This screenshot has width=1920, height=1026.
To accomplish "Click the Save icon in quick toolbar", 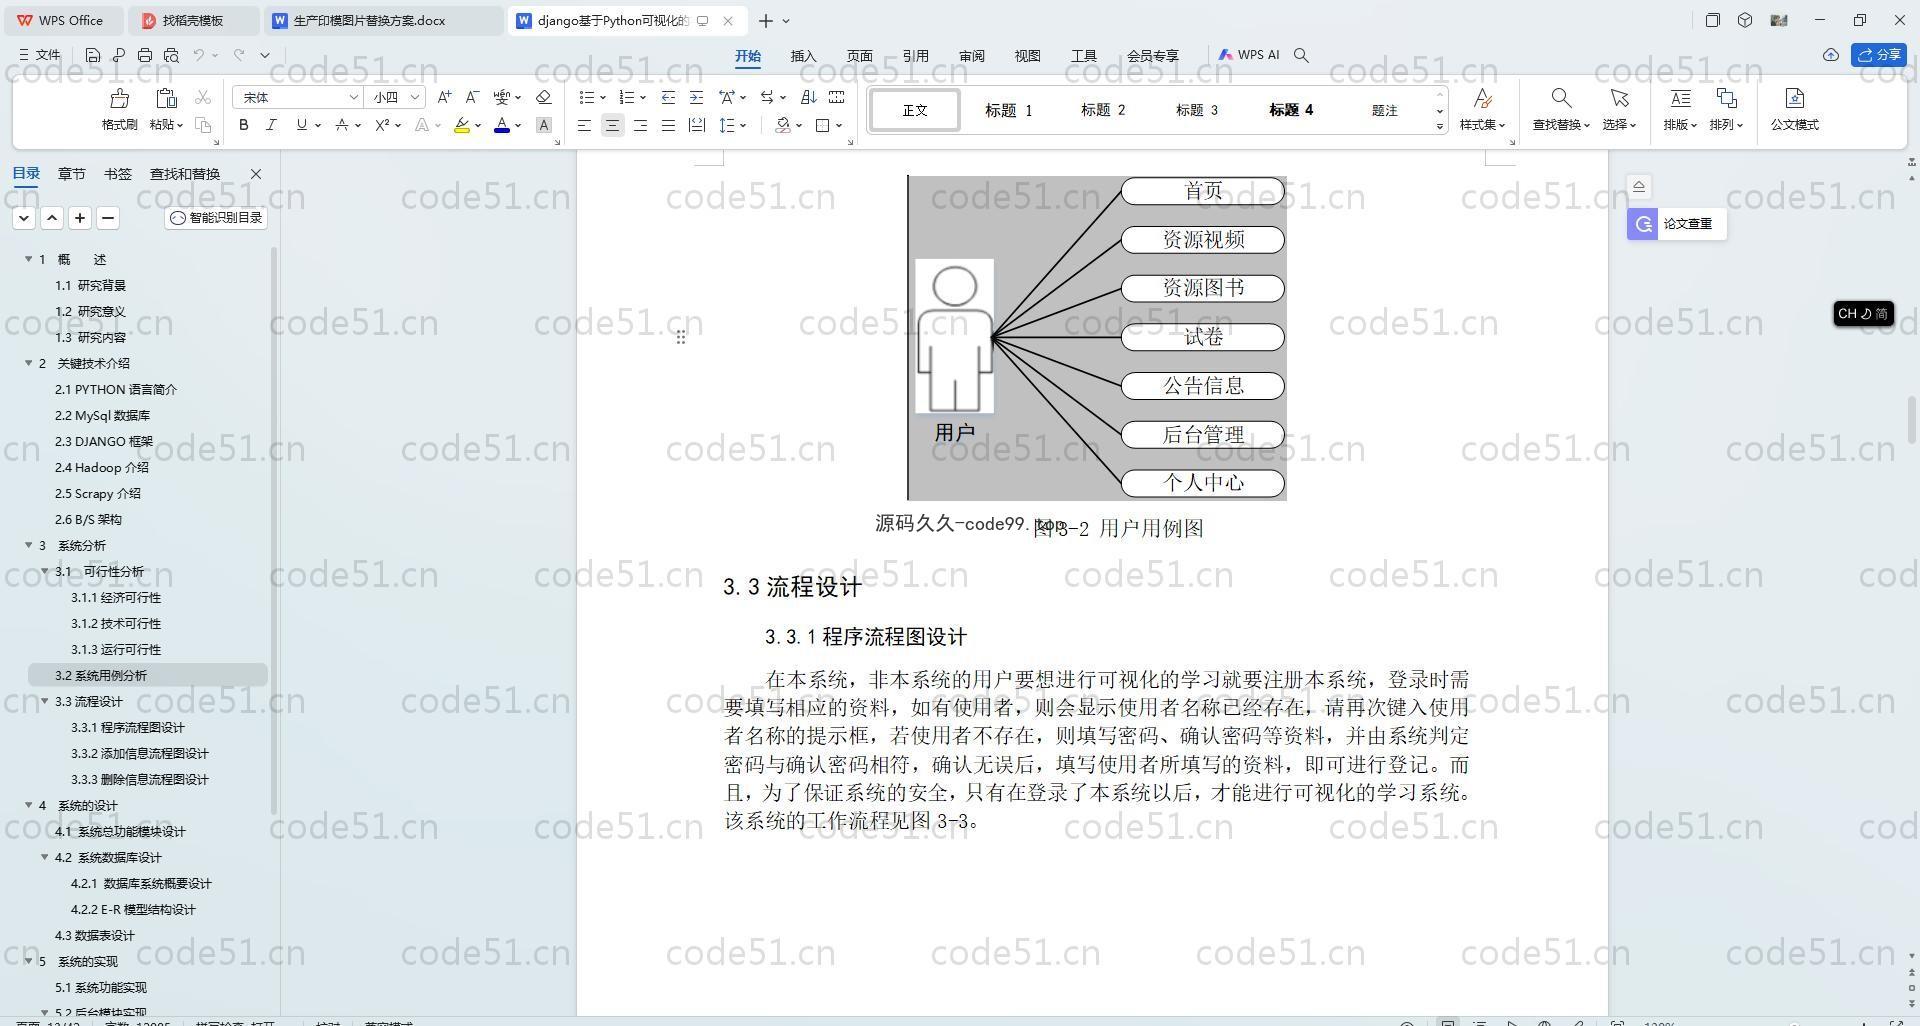I will pos(93,55).
